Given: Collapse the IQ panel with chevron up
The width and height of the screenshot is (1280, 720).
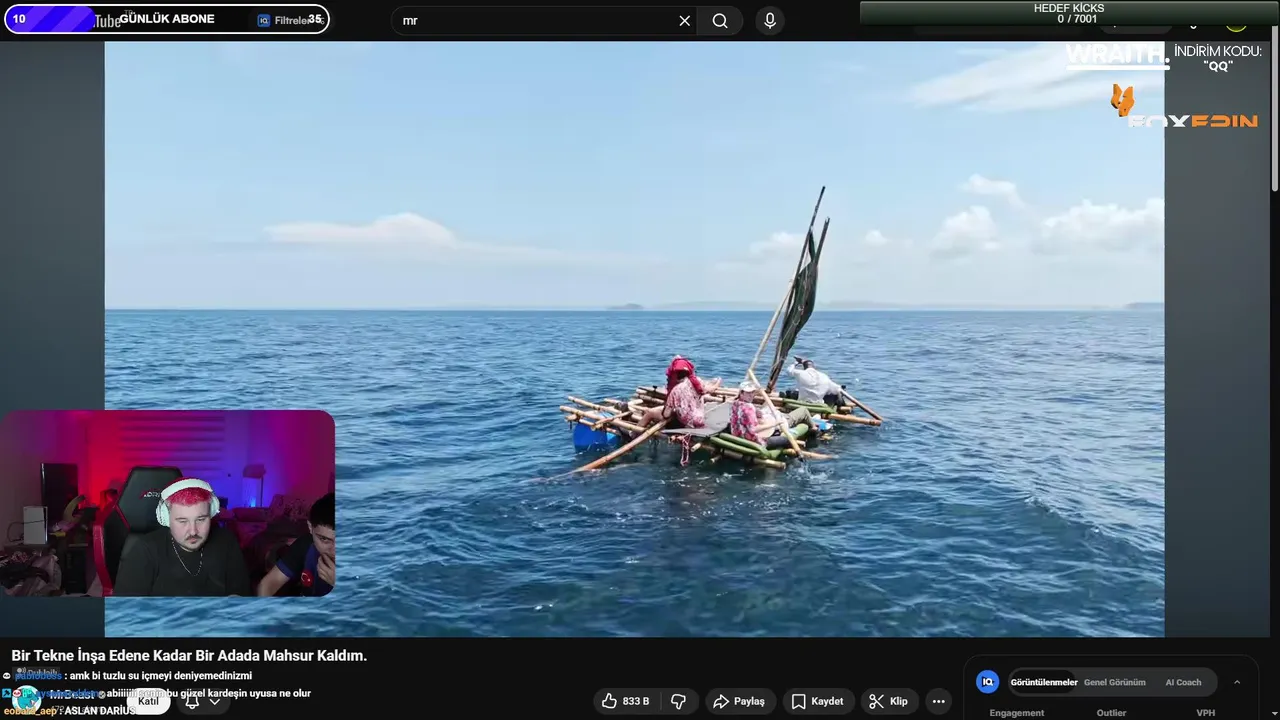Looking at the screenshot, I should click(x=1237, y=682).
